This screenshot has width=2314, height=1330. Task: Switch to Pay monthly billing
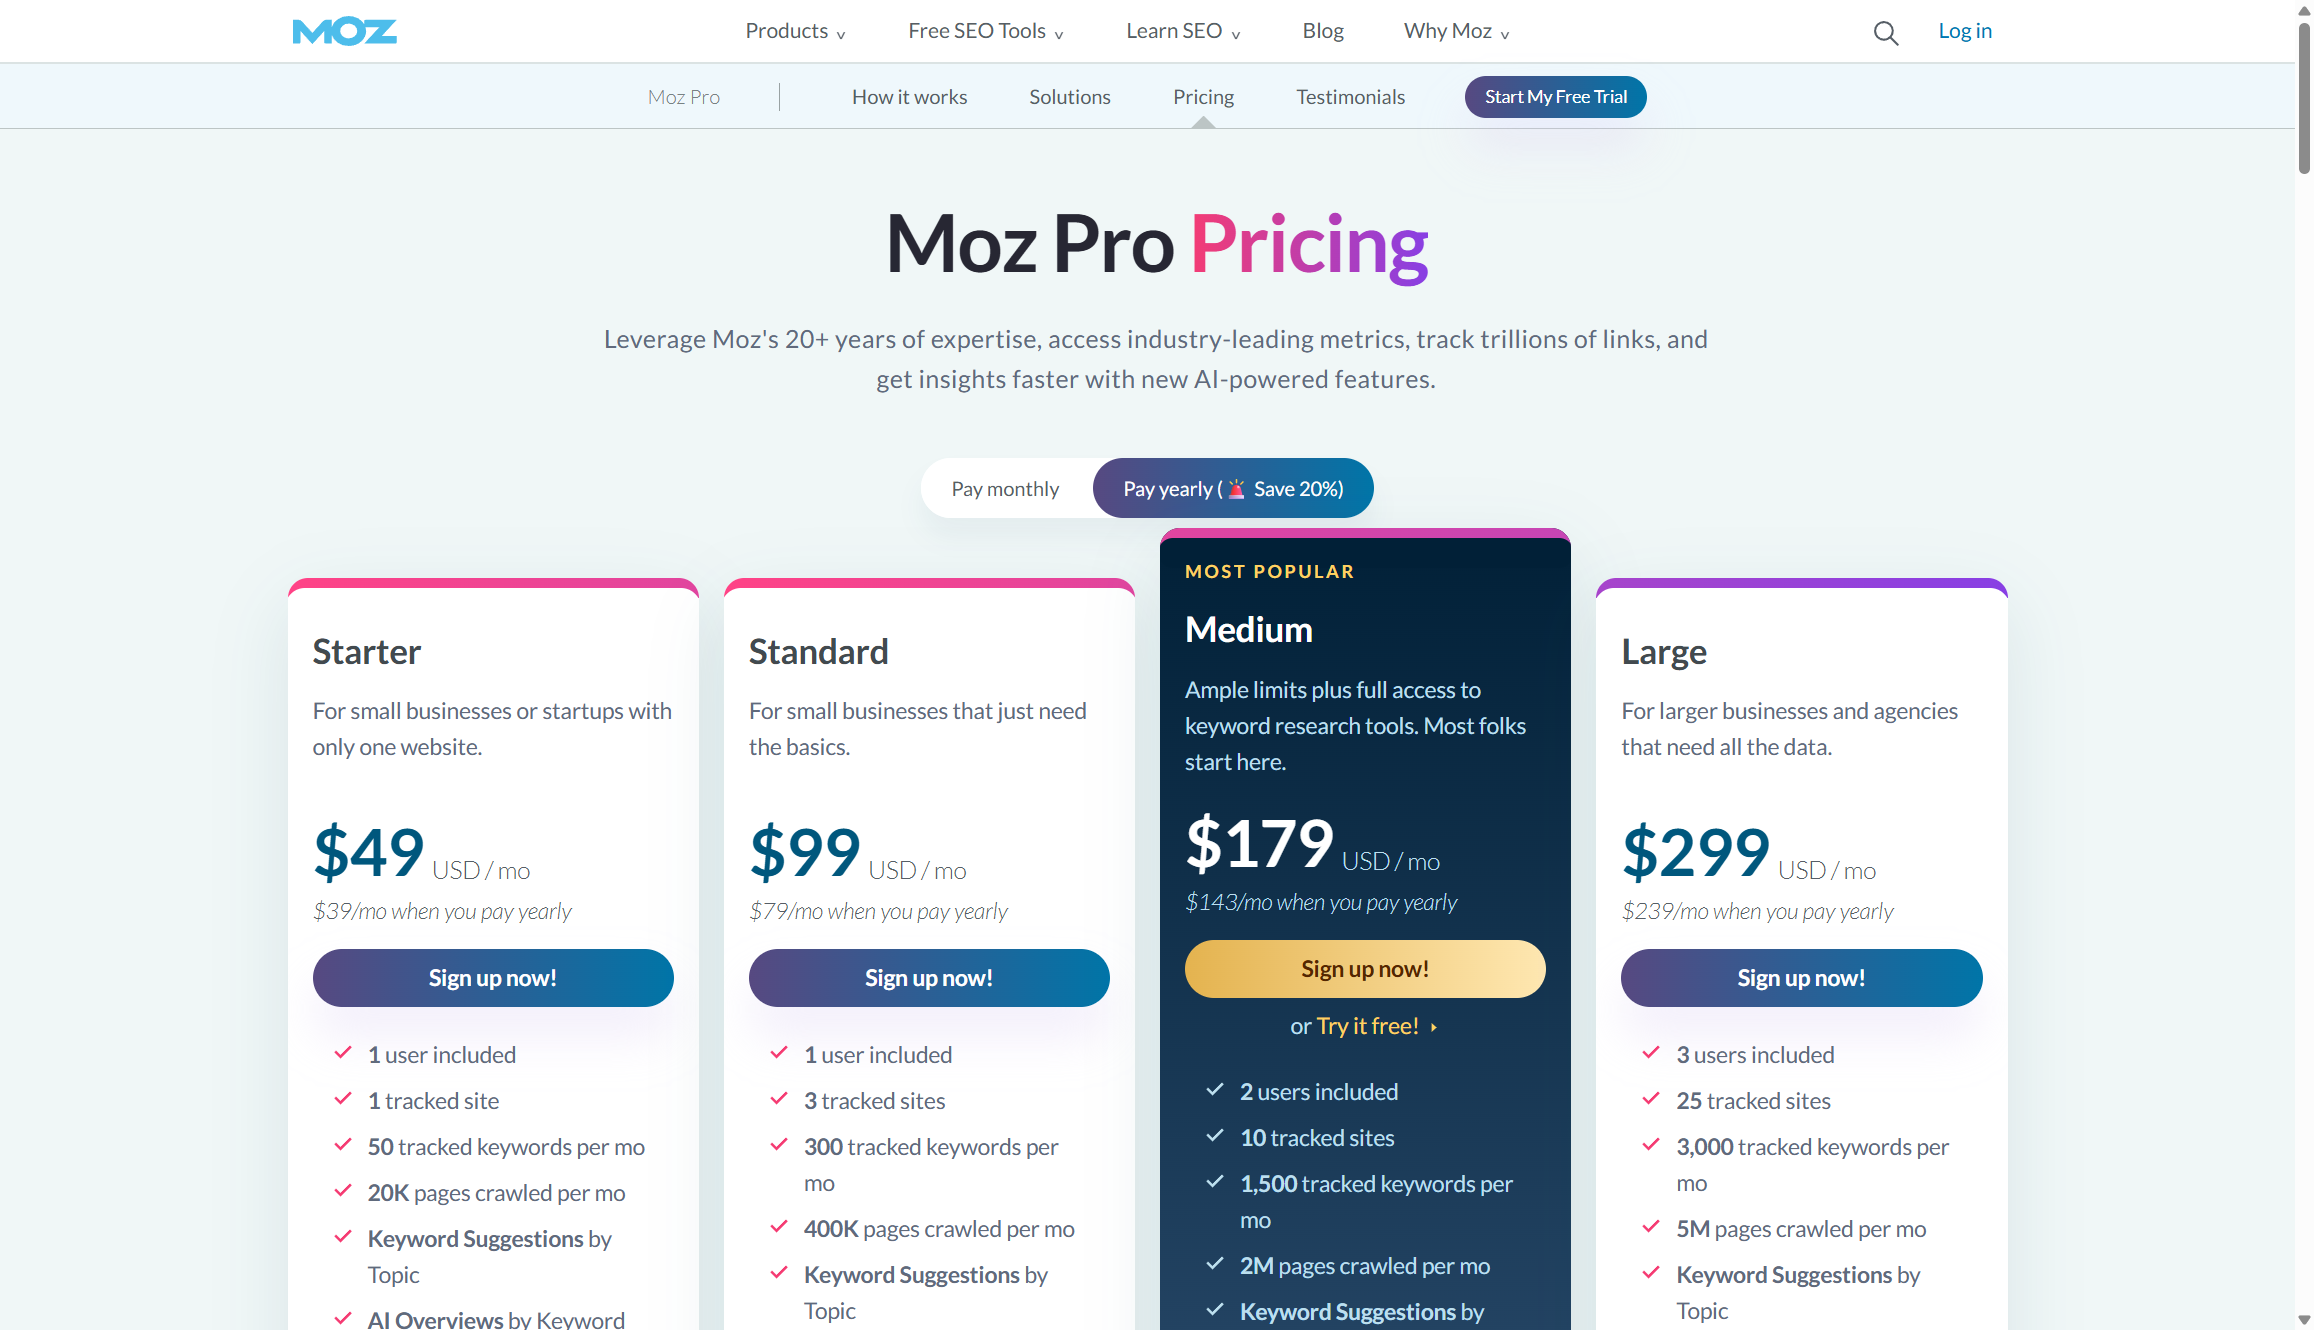1004,488
